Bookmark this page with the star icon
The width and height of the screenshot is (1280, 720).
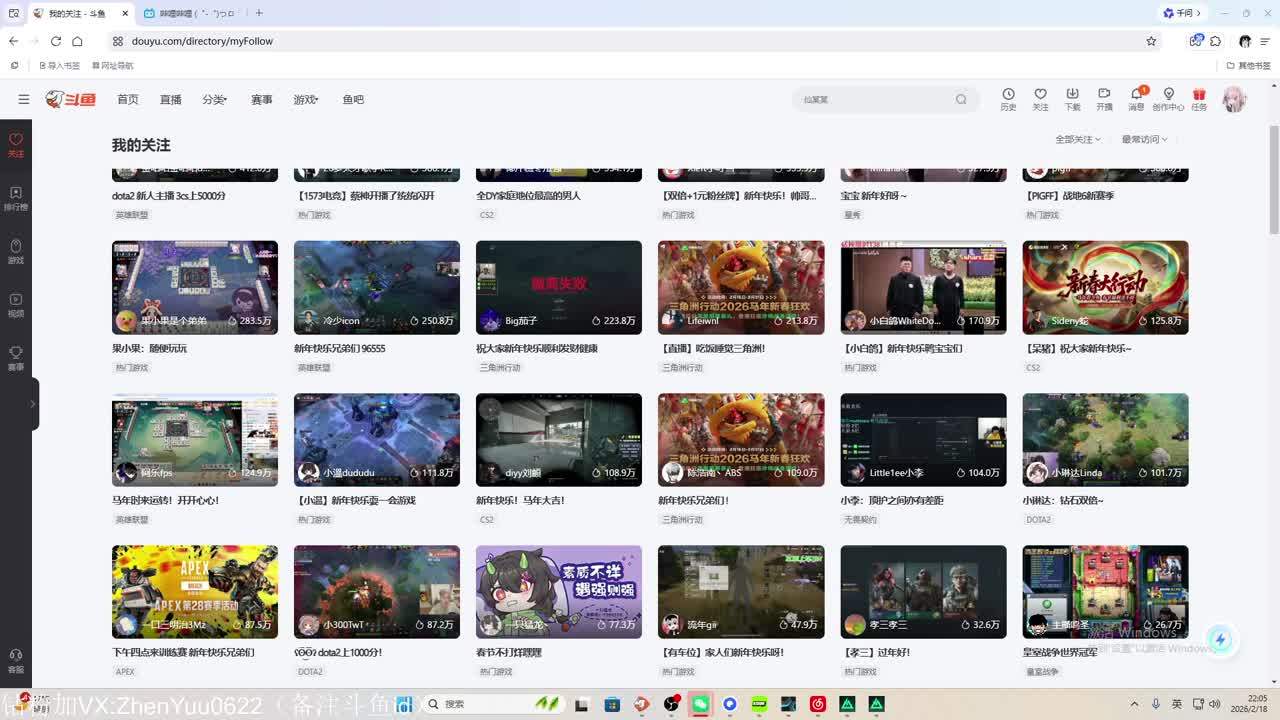pos(1151,41)
